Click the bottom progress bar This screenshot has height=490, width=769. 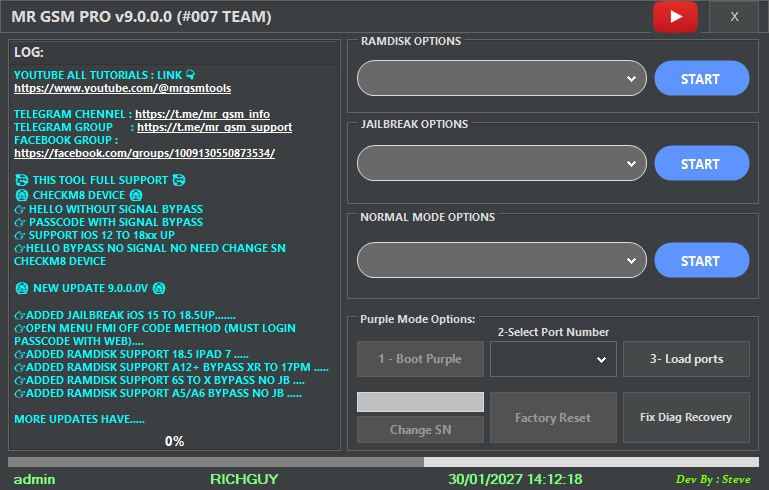click(x=384, y=462)
